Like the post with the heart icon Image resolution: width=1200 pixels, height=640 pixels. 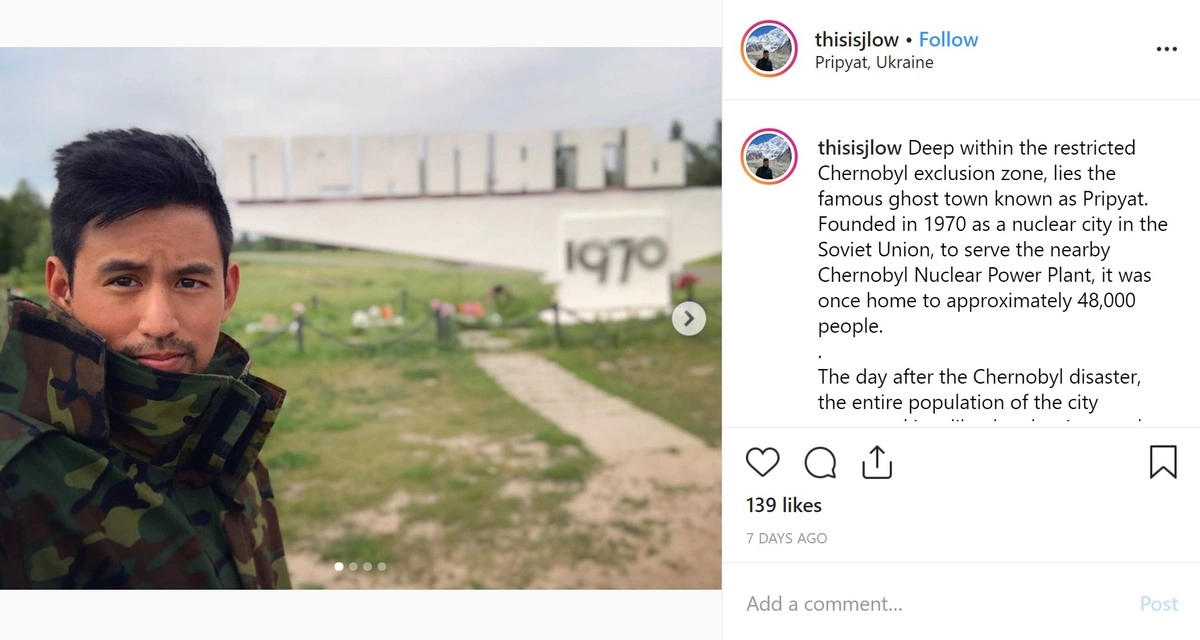(x=763, y=462)
